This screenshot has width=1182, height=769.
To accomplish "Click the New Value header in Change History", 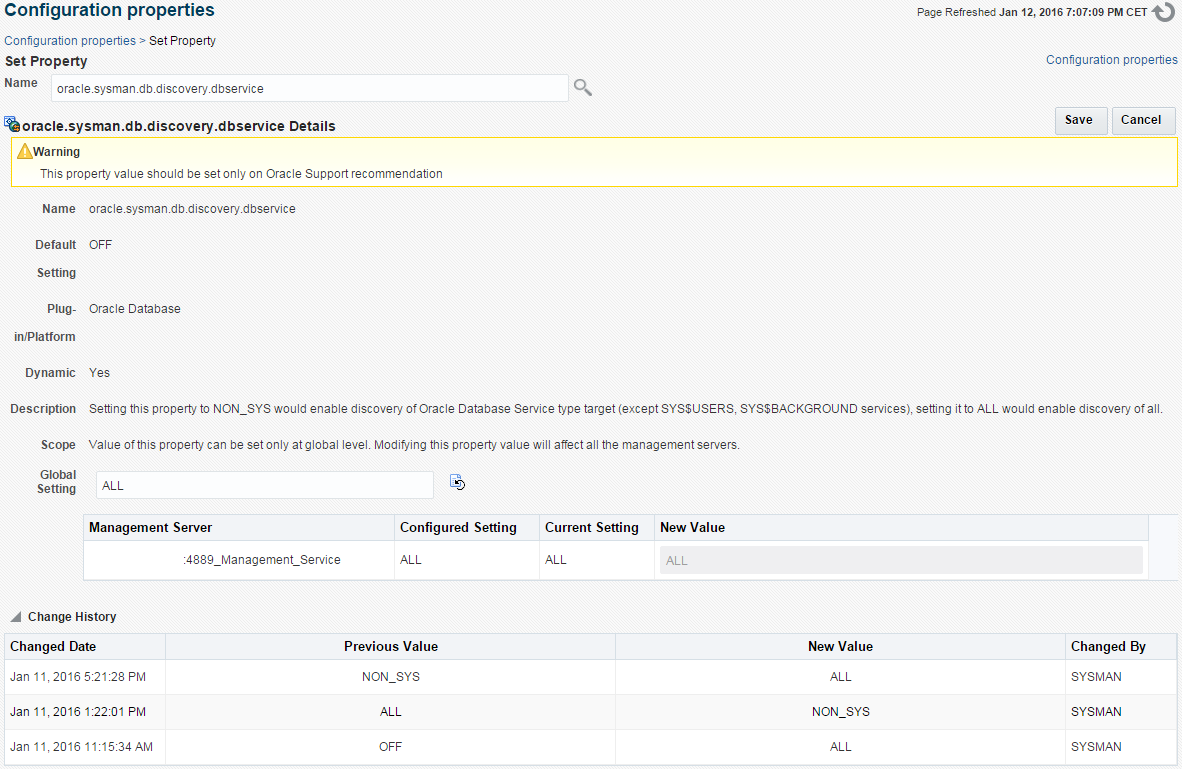I will (841, 647).
